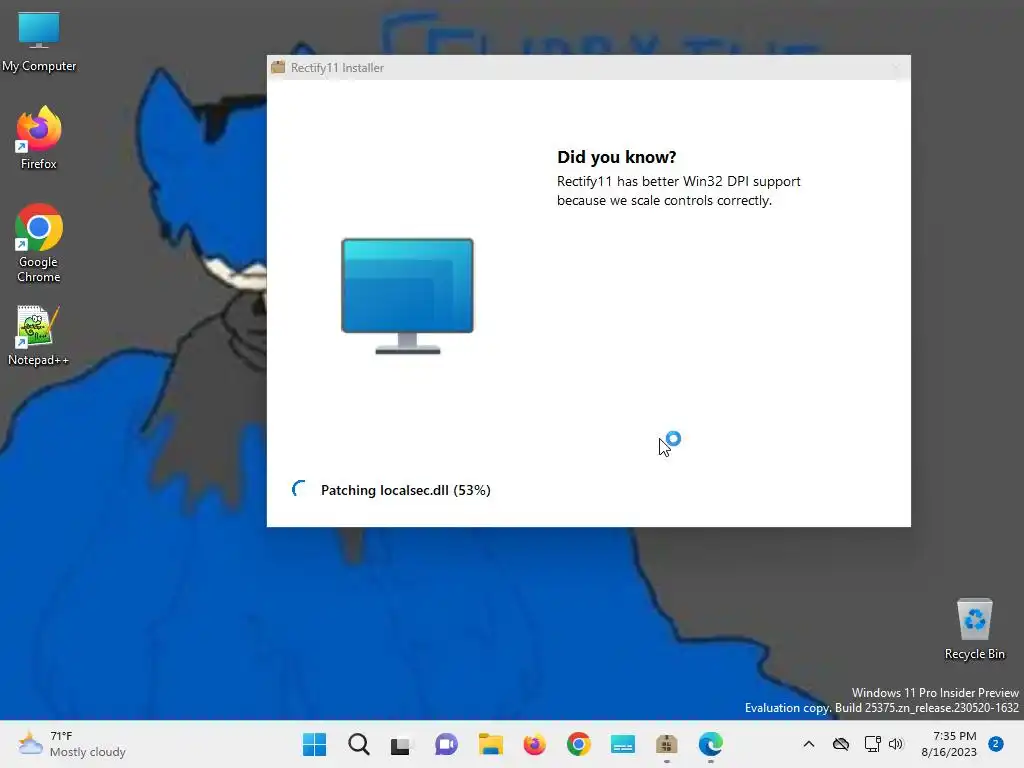
Task: Click the large monitor image in installer
Action: [408, 296]
